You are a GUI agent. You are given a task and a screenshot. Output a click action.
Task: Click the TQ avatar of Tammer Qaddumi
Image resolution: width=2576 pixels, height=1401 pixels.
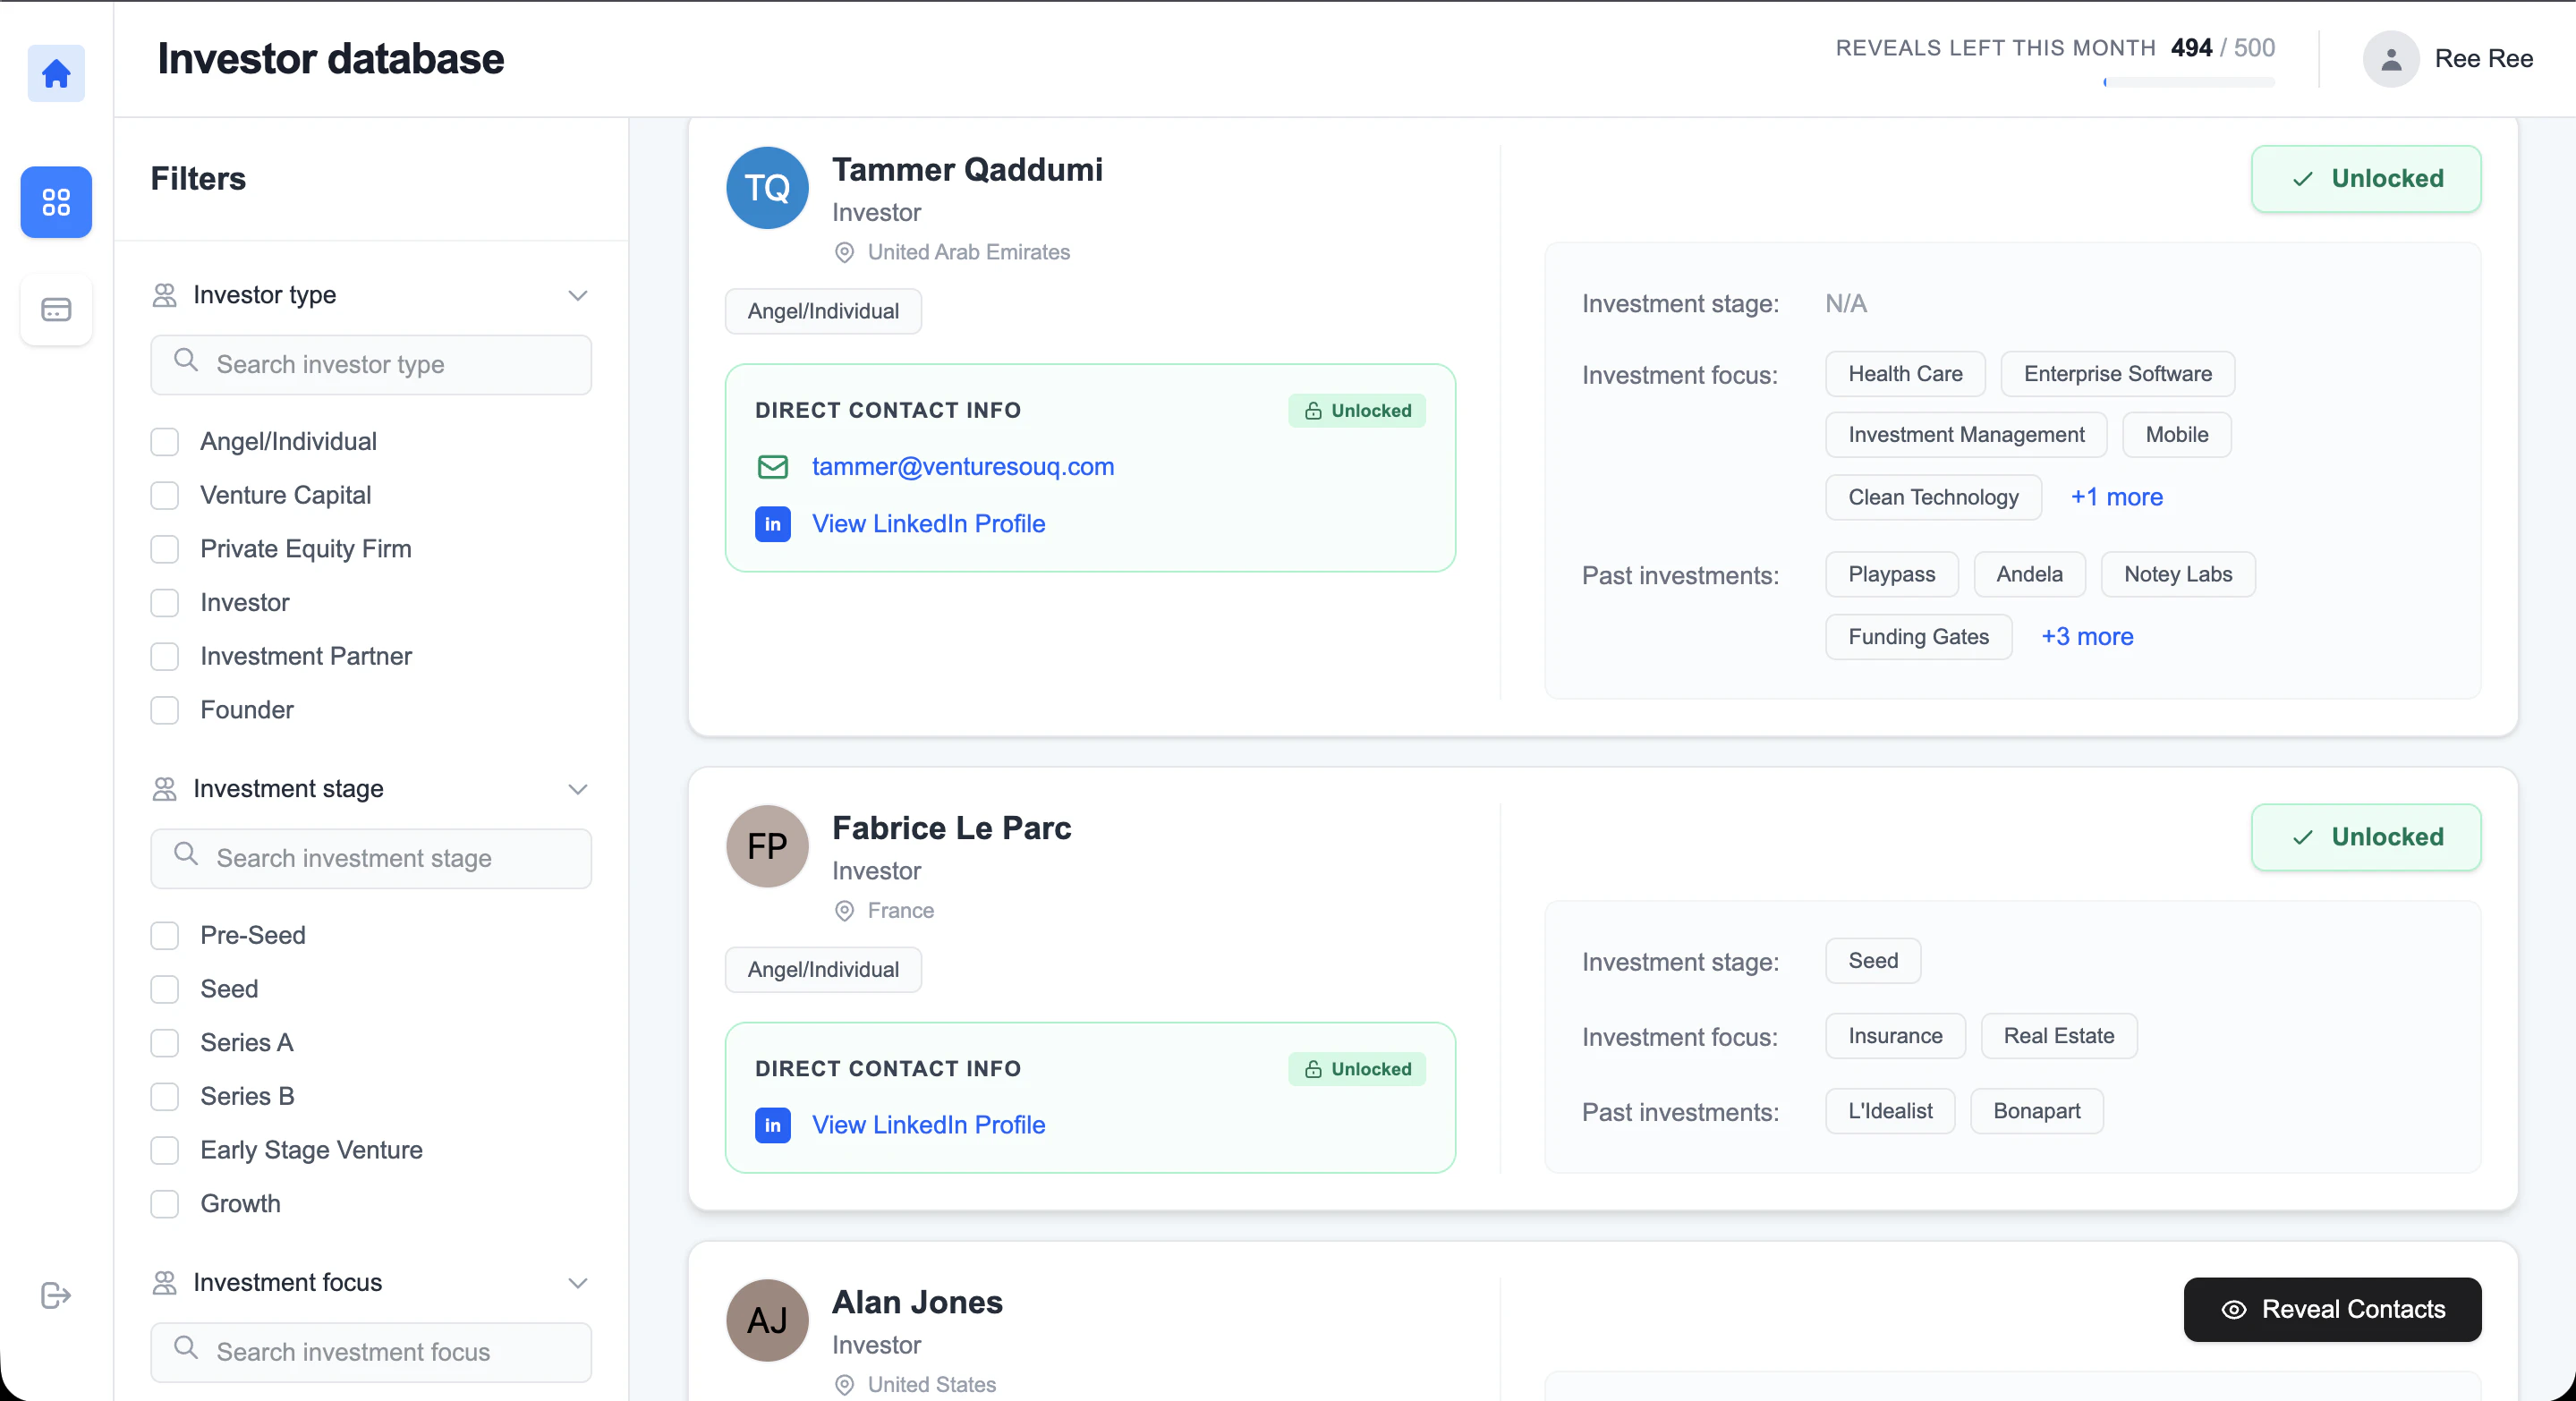pos(767,188)
